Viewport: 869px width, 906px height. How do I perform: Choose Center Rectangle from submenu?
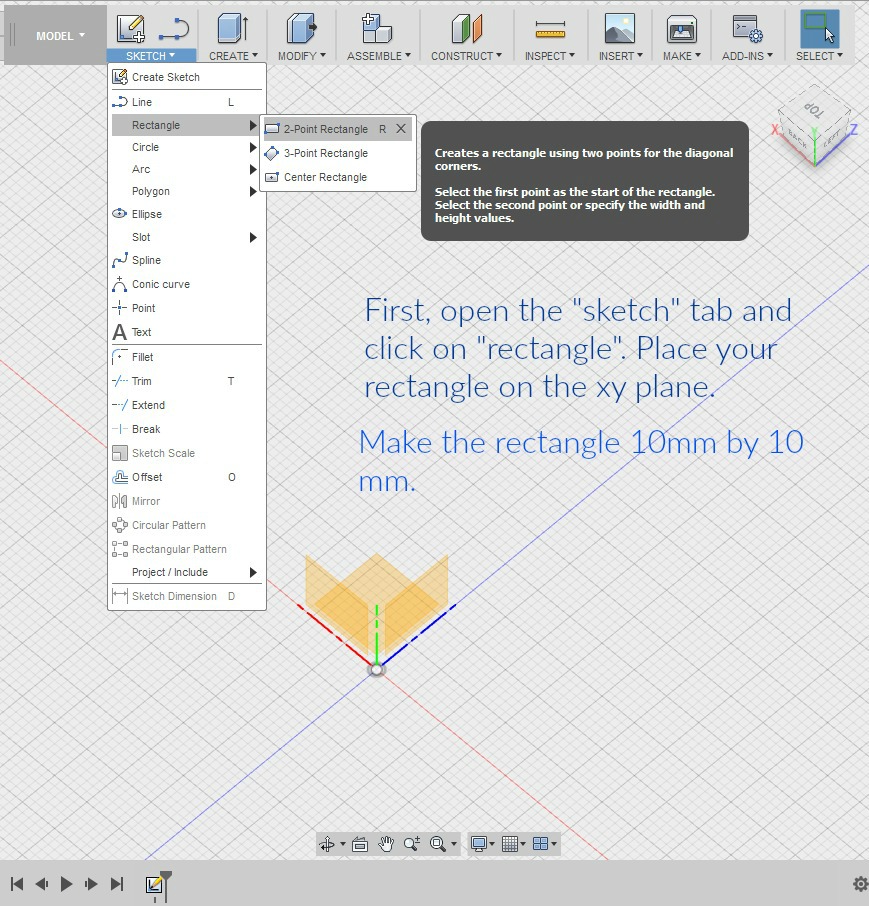[x=325, y=177]
